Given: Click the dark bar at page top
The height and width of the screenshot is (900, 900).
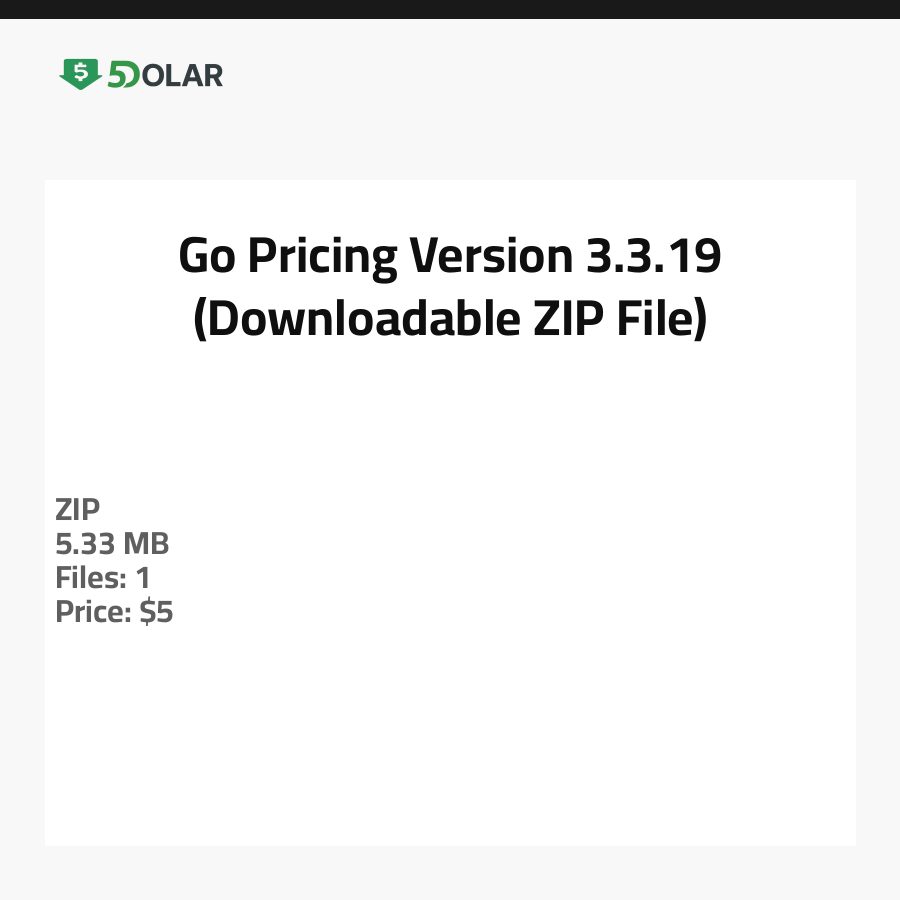Looking at the screenshot, I should click(450, 9).
